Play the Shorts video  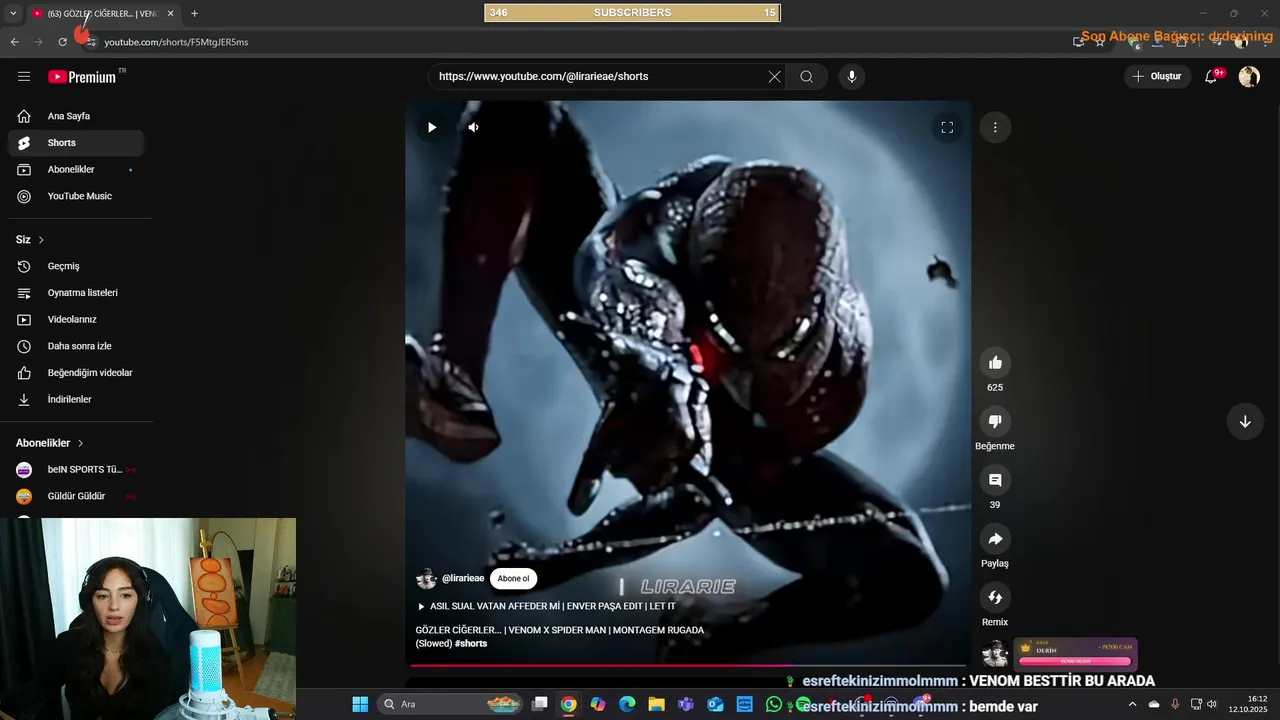point(432,127)
